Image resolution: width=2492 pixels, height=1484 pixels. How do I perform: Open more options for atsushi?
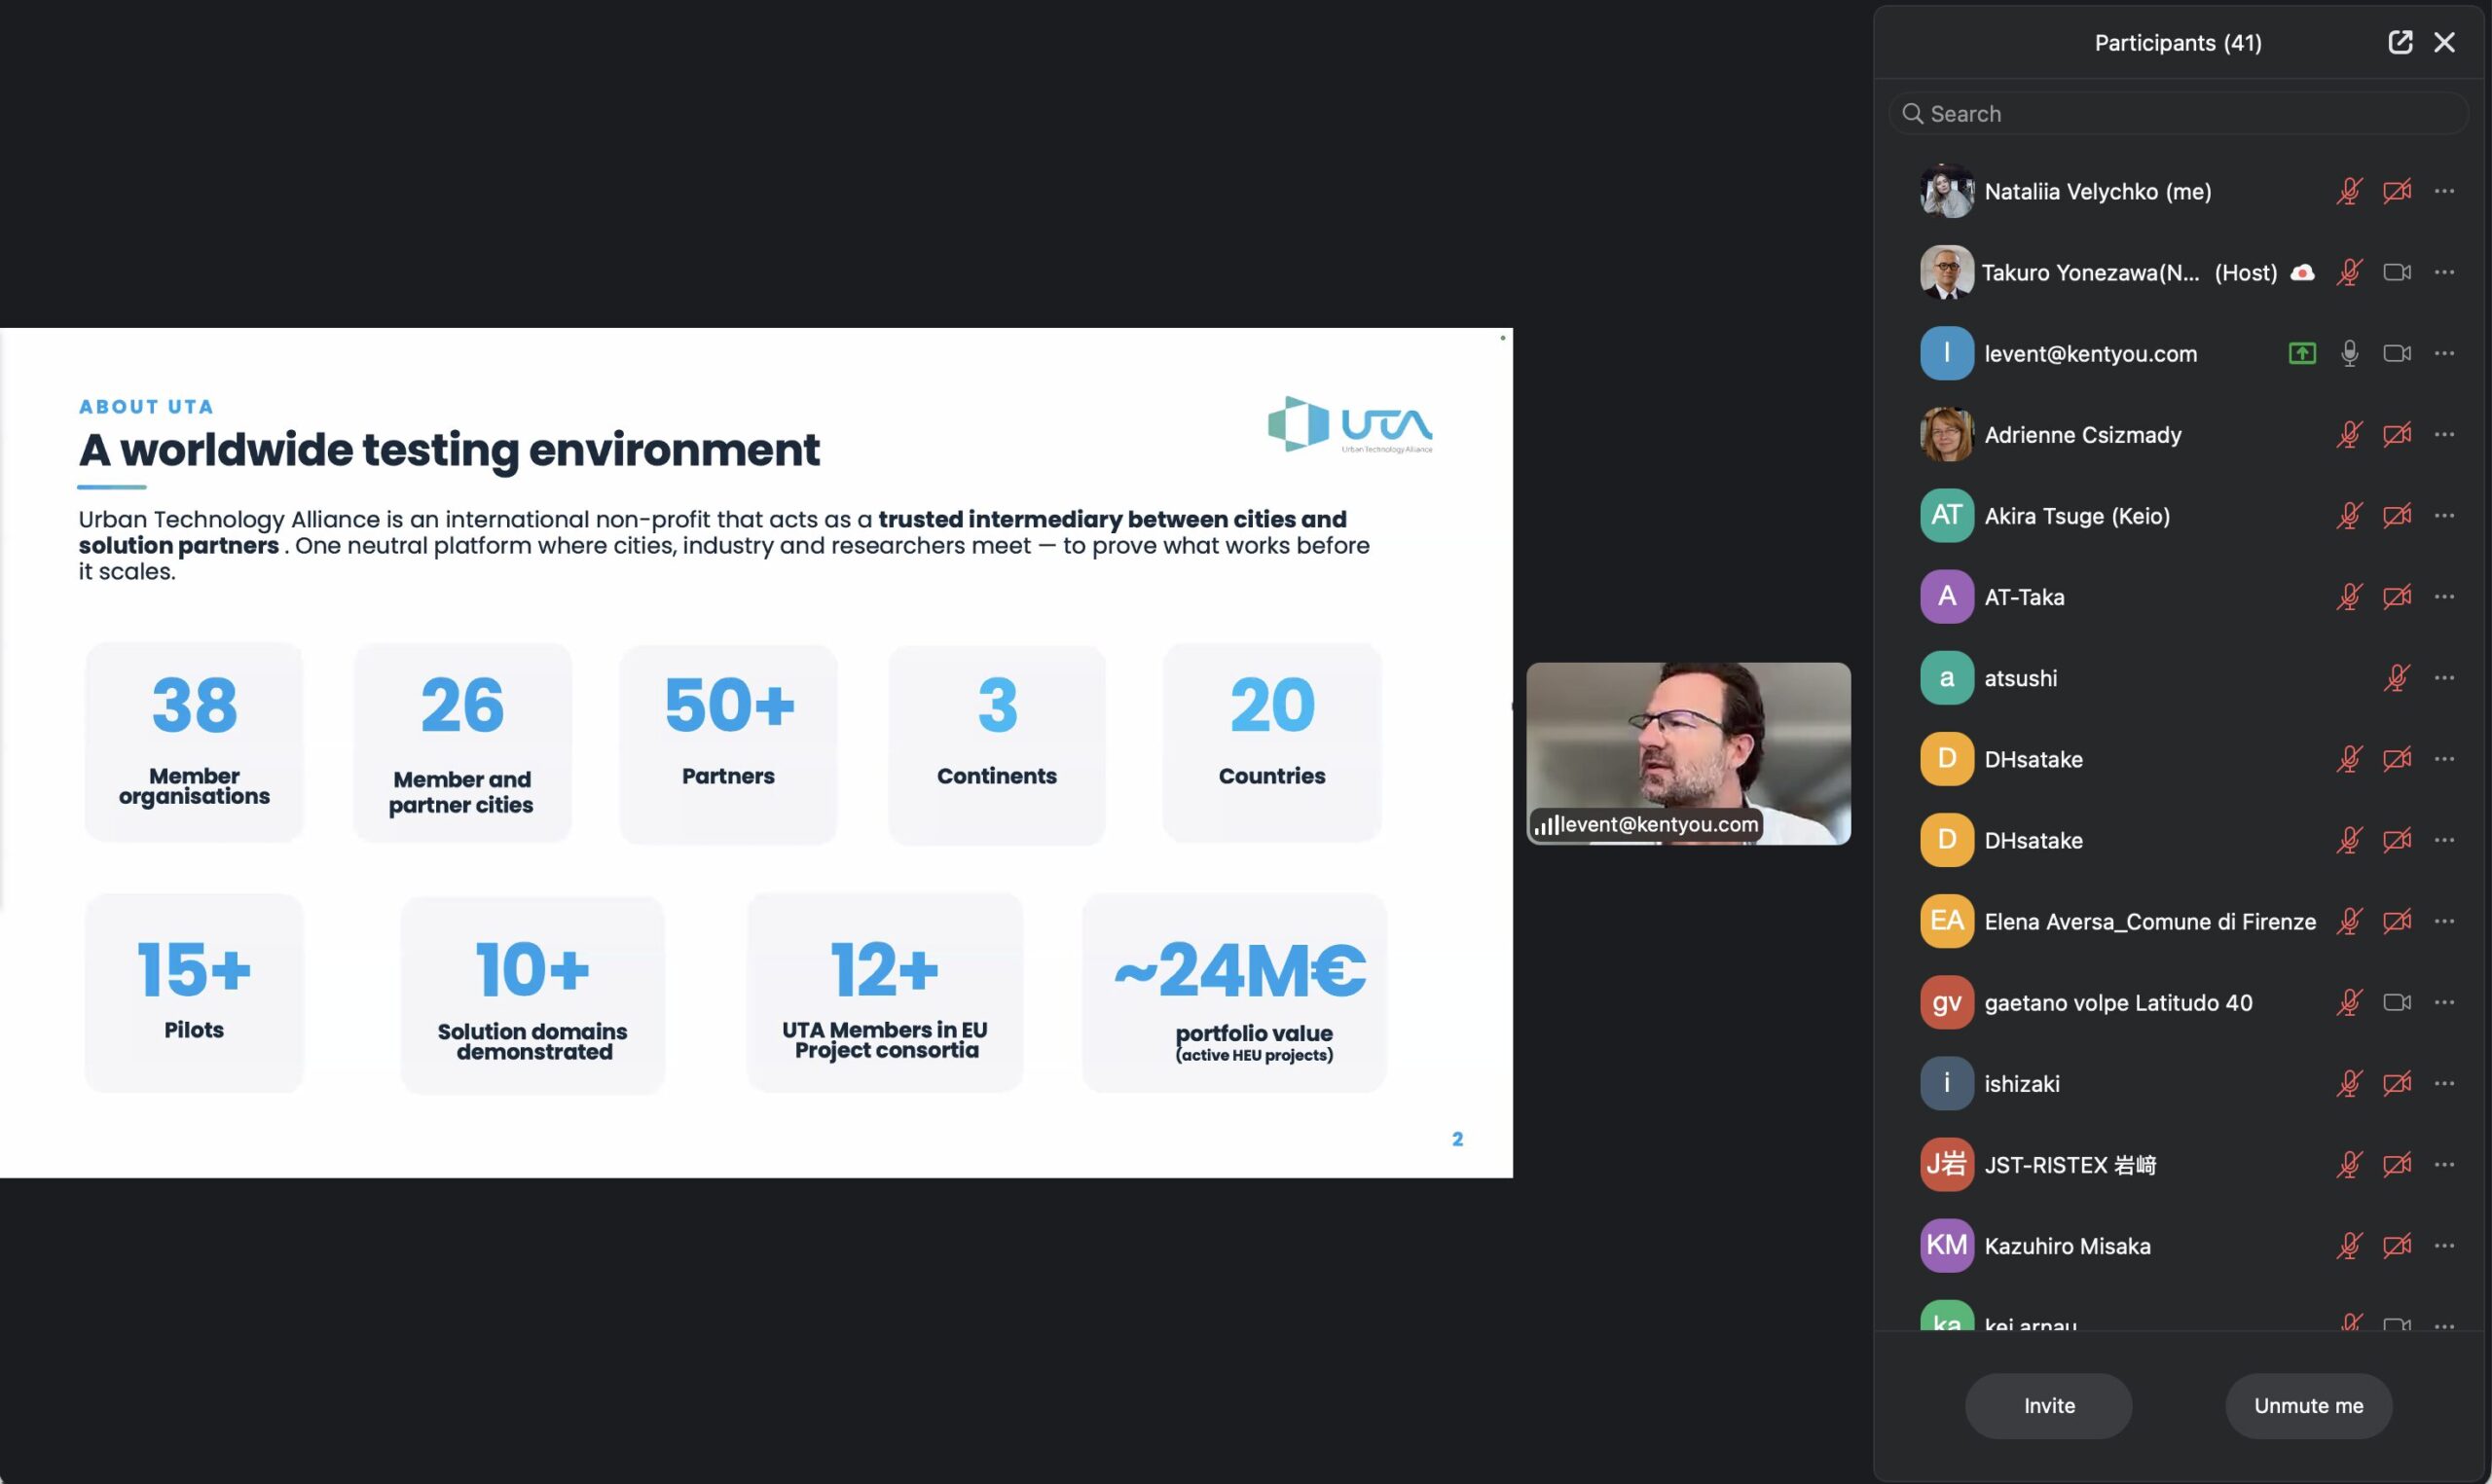tap(2444, 678)
